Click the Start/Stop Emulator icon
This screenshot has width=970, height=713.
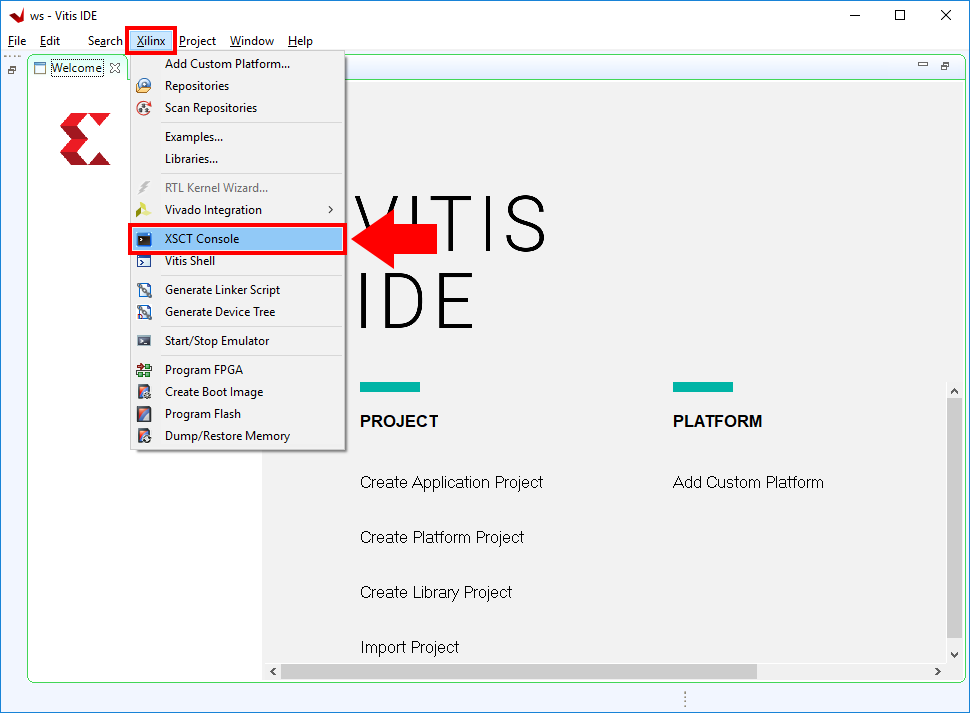(x=144, y=341)
